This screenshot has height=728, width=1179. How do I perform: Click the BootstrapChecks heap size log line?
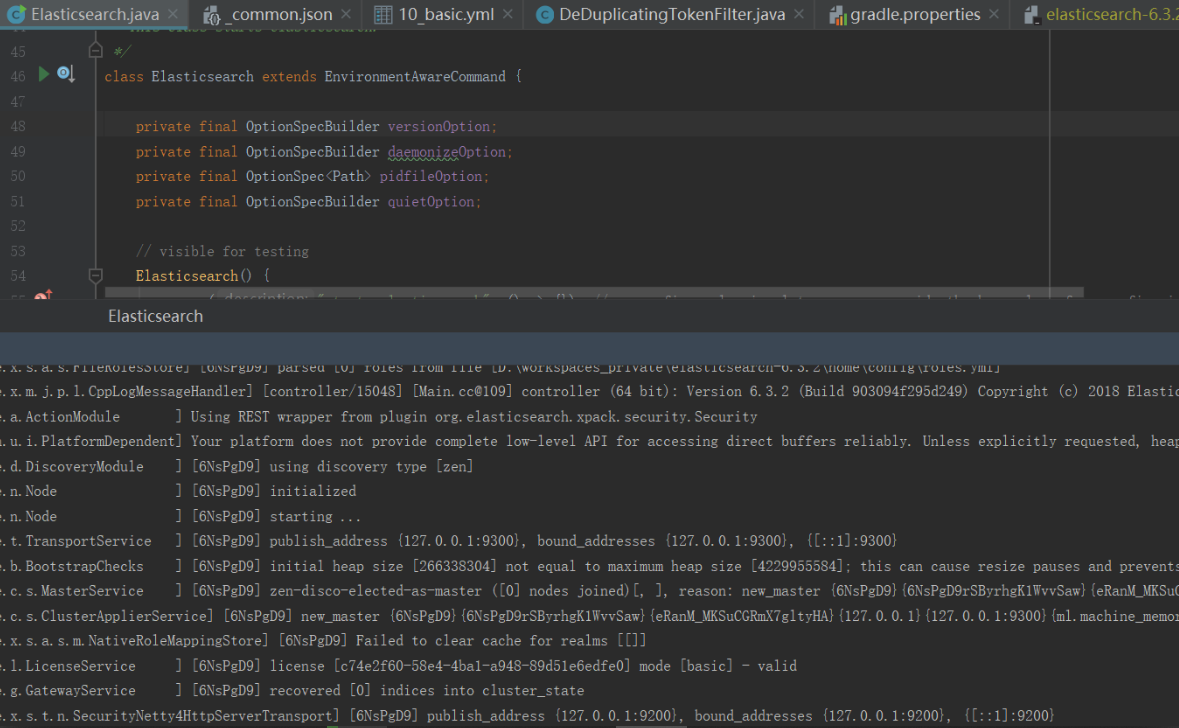click(x=590, y=566)
